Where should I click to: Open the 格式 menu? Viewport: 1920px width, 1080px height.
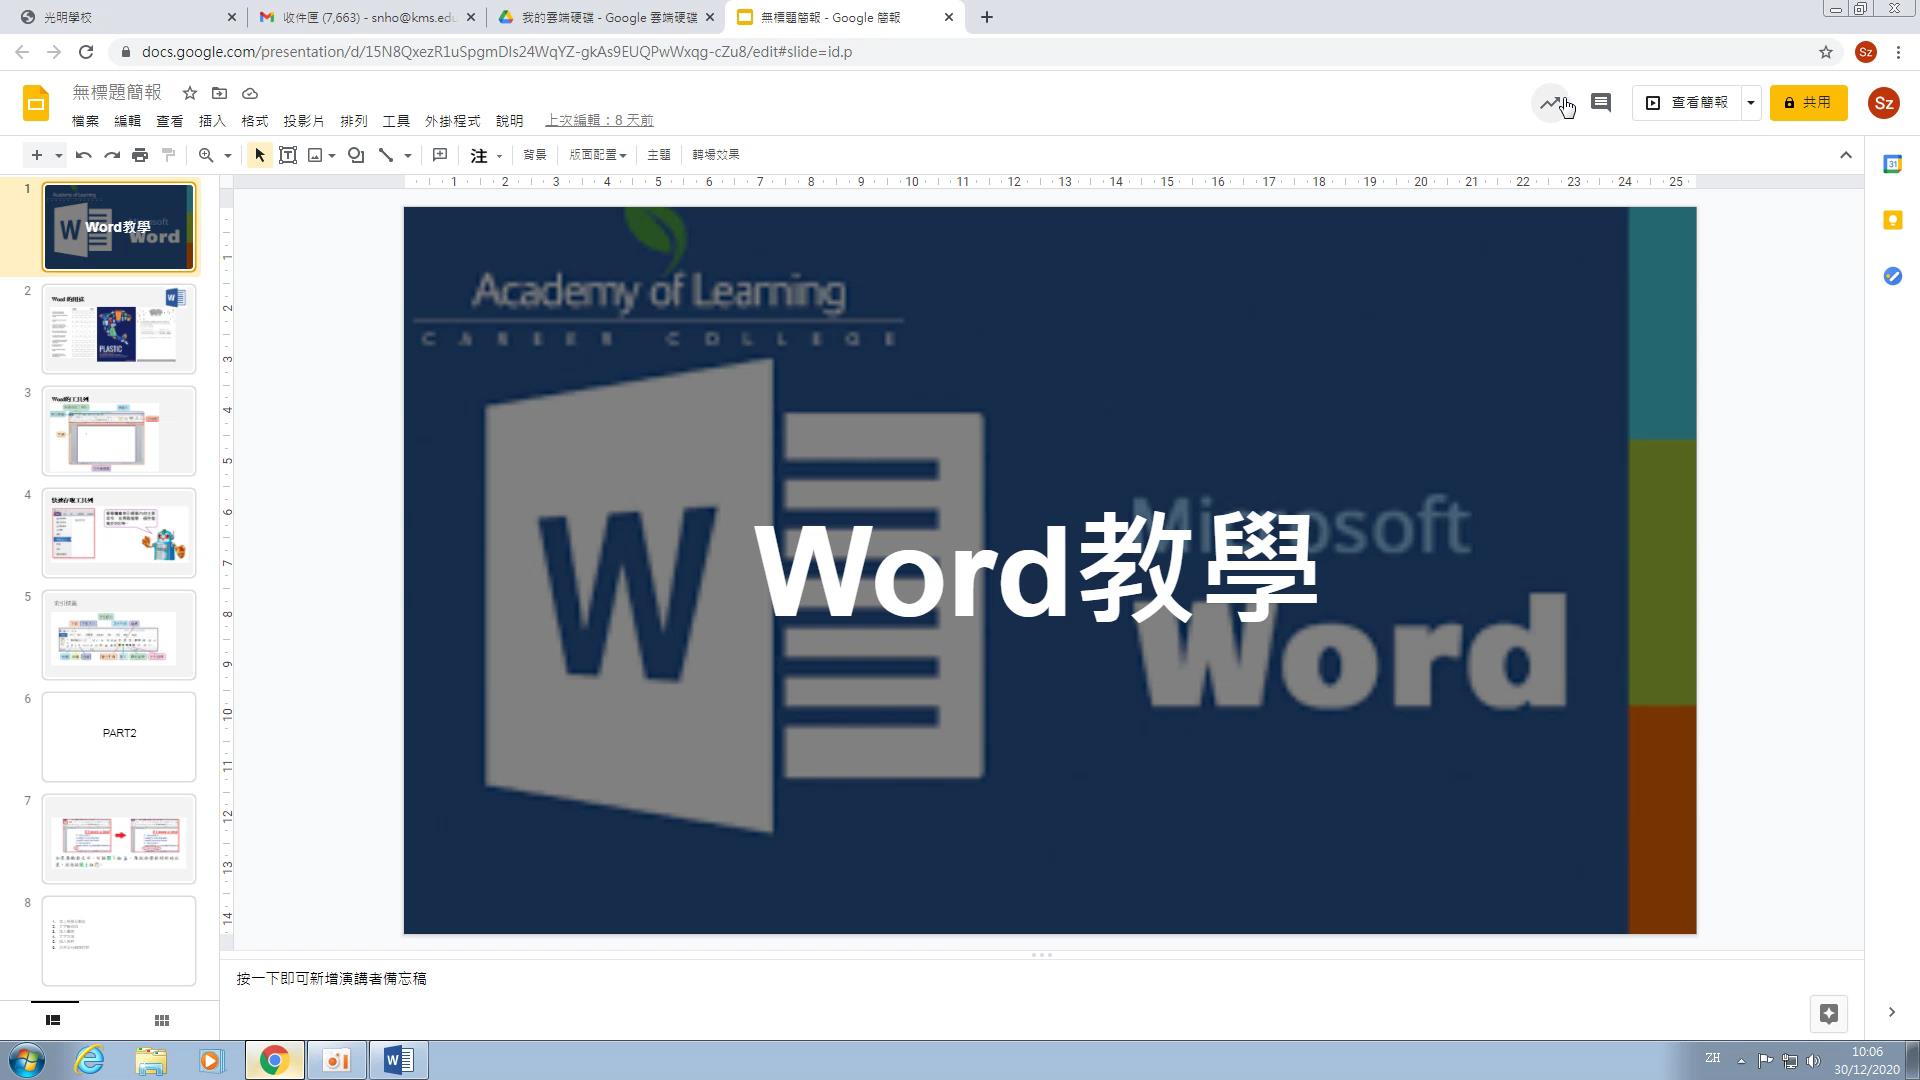pos(255,121)
